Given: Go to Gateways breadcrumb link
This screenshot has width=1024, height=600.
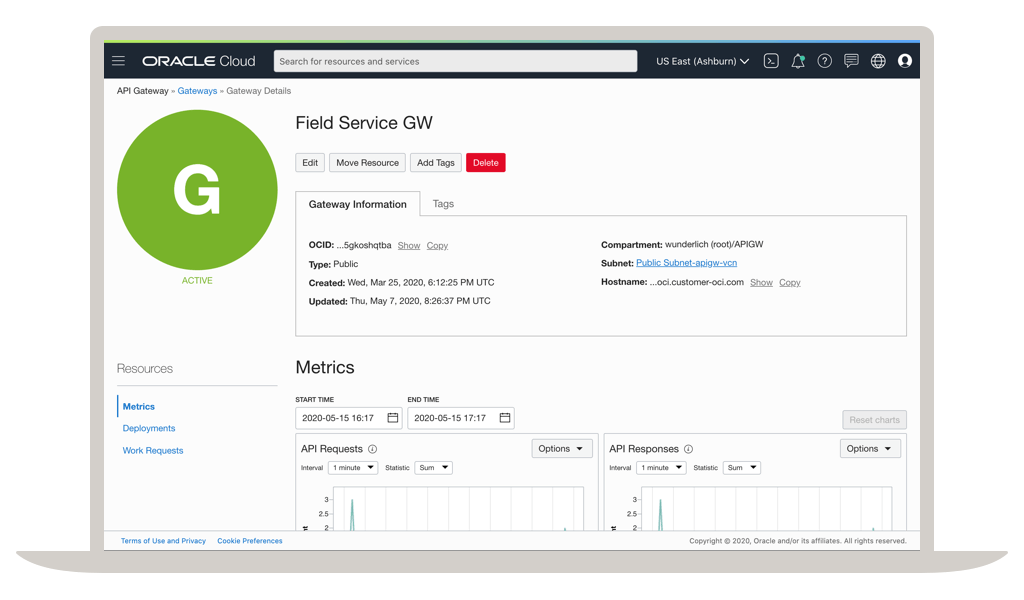Looking at the screenshot, I should (x=197, y=91).
